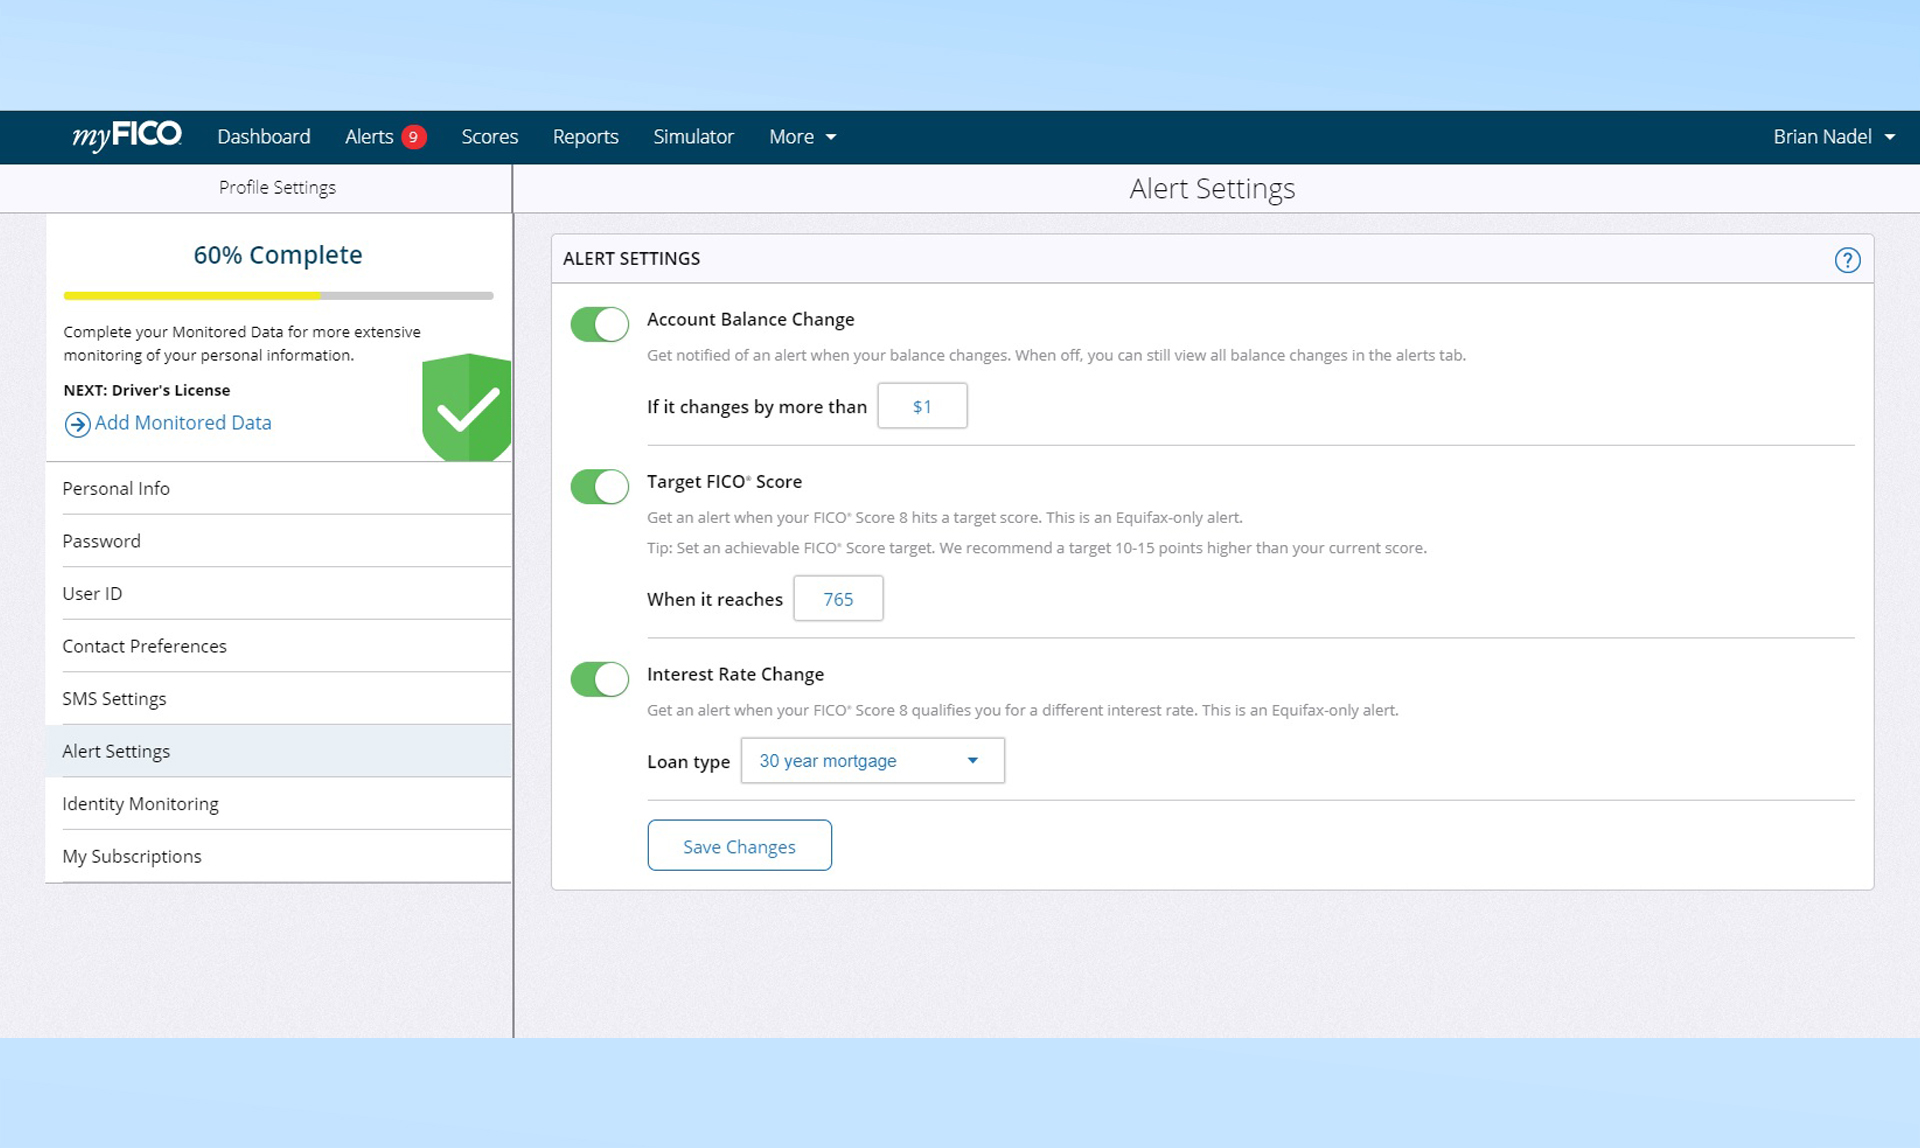Expand the More menu
This screenshot has width=1920, height=1148.
802,137
